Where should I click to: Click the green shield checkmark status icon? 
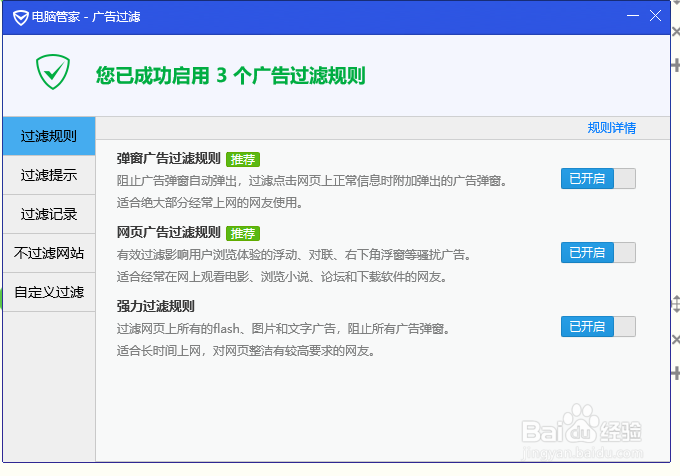coord(53,72)
